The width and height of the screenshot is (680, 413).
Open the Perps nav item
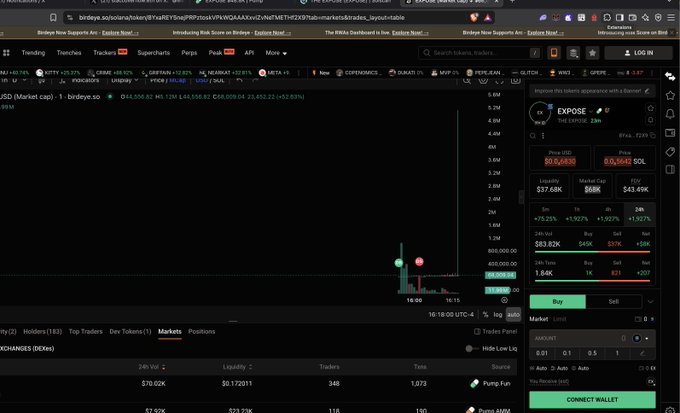(189, 52)
